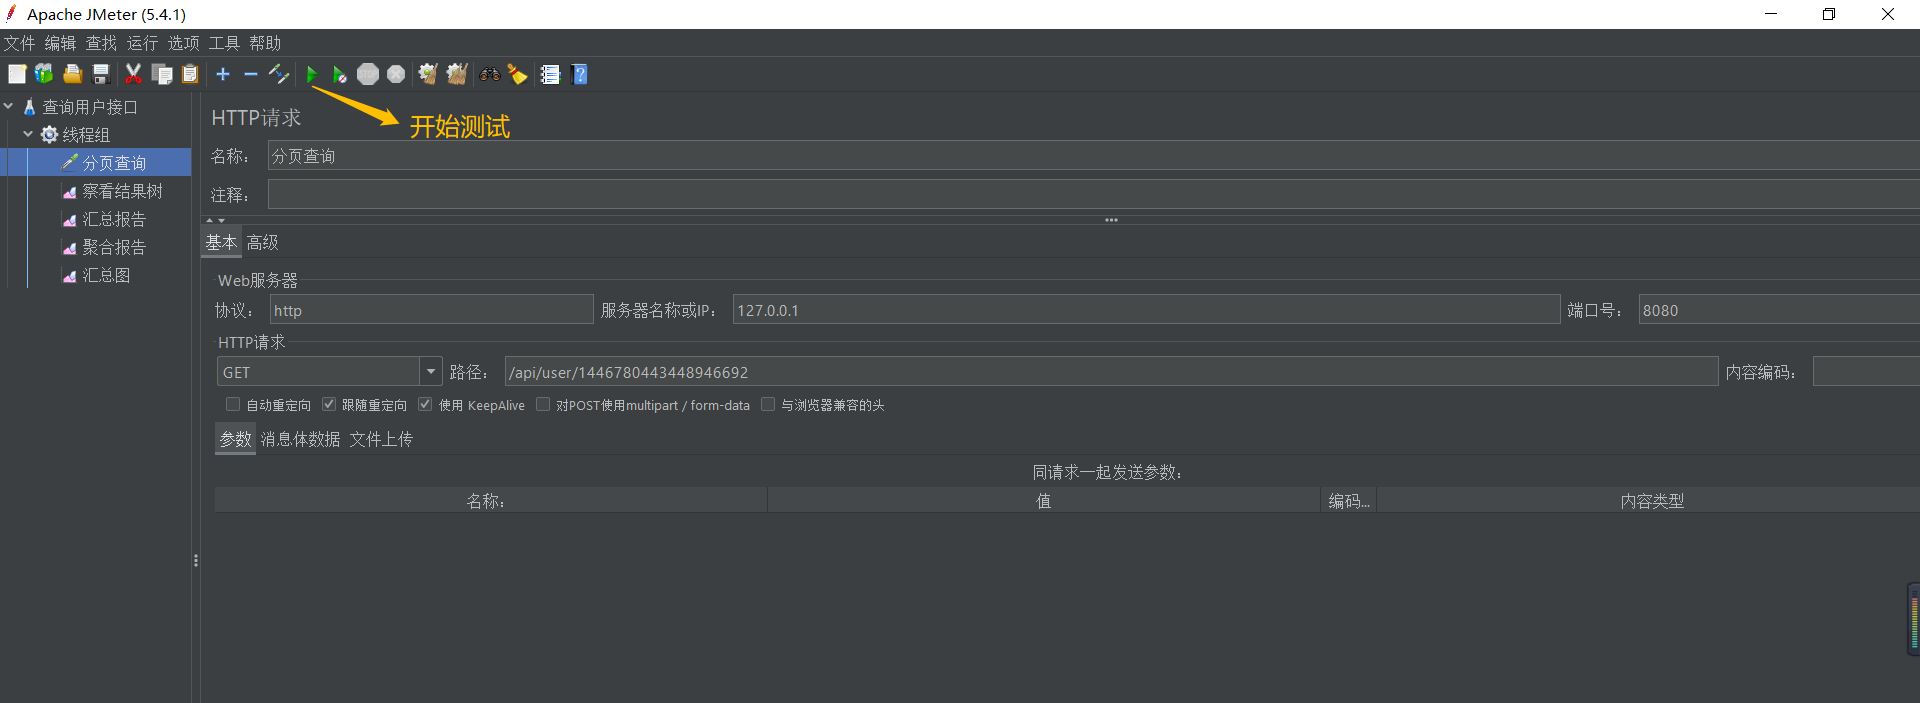The height and width of the screenshot is (703, 1920).
Task: Click the Clear All icon with two brooms
Action: click(x=457, y=74)
